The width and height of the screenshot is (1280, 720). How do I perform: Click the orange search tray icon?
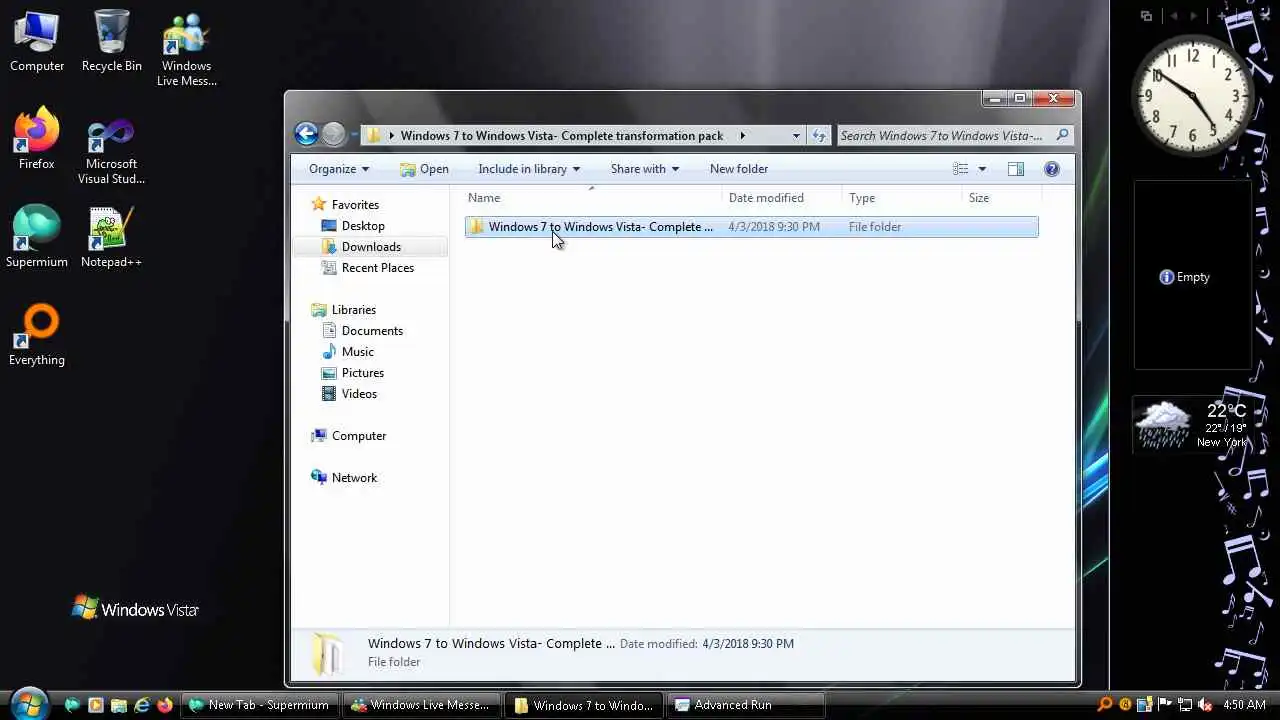click(x=1105, y=705)
